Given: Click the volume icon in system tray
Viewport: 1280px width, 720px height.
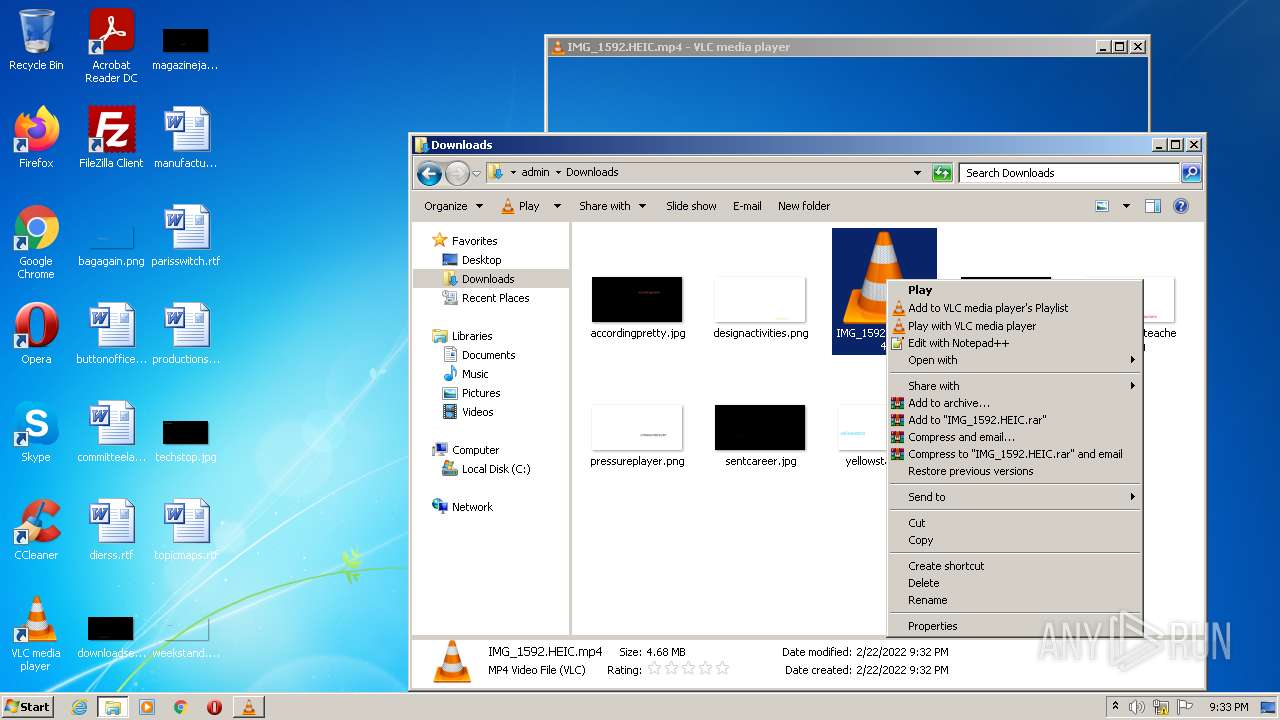Looking at the screenshot, I should (x=1137, y=707).
